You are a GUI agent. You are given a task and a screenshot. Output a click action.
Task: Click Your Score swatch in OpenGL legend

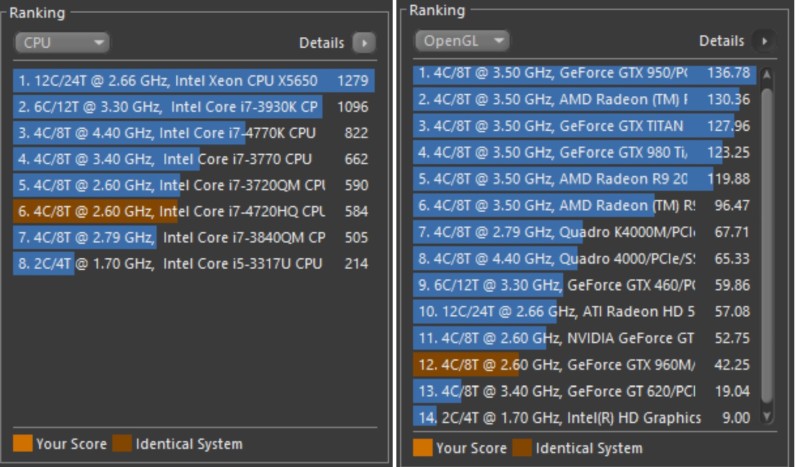tap(422, 448)
